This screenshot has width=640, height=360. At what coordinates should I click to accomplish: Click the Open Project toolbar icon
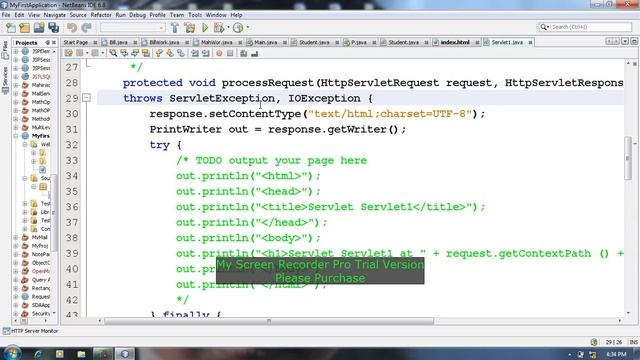[39, 28]
